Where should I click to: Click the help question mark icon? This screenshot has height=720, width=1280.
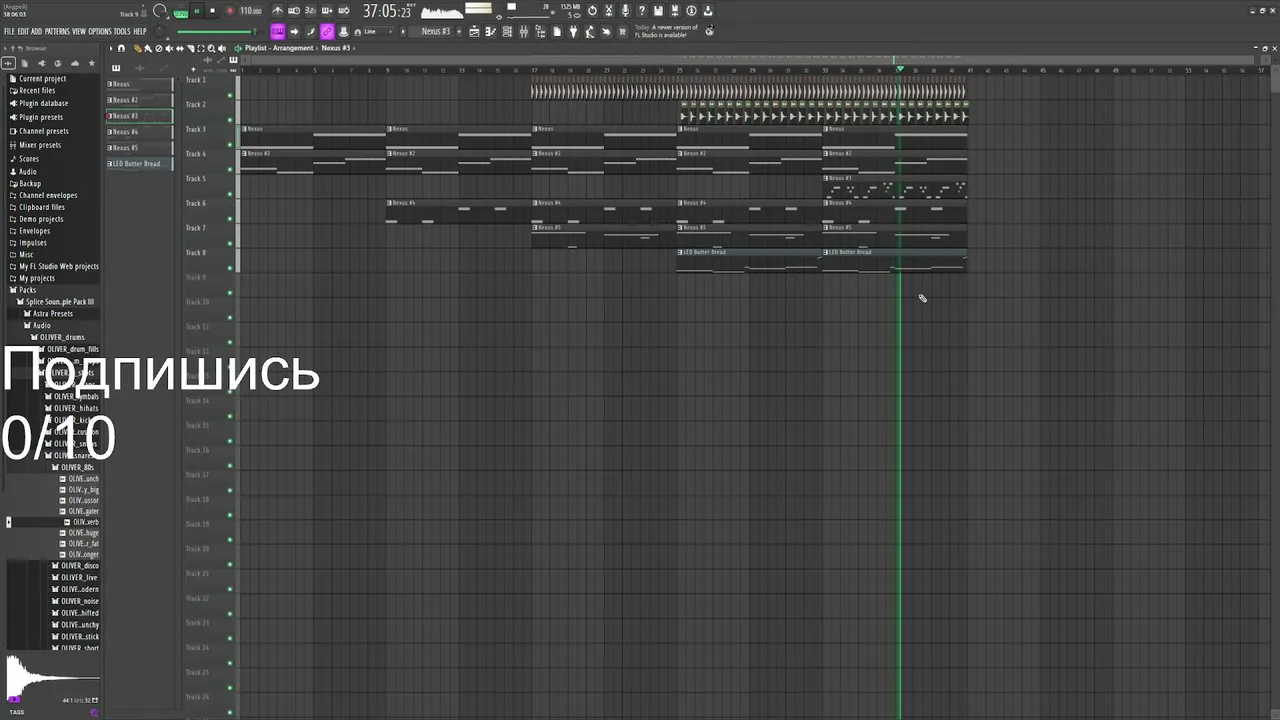pyautogui.click(x=642, y=11)
